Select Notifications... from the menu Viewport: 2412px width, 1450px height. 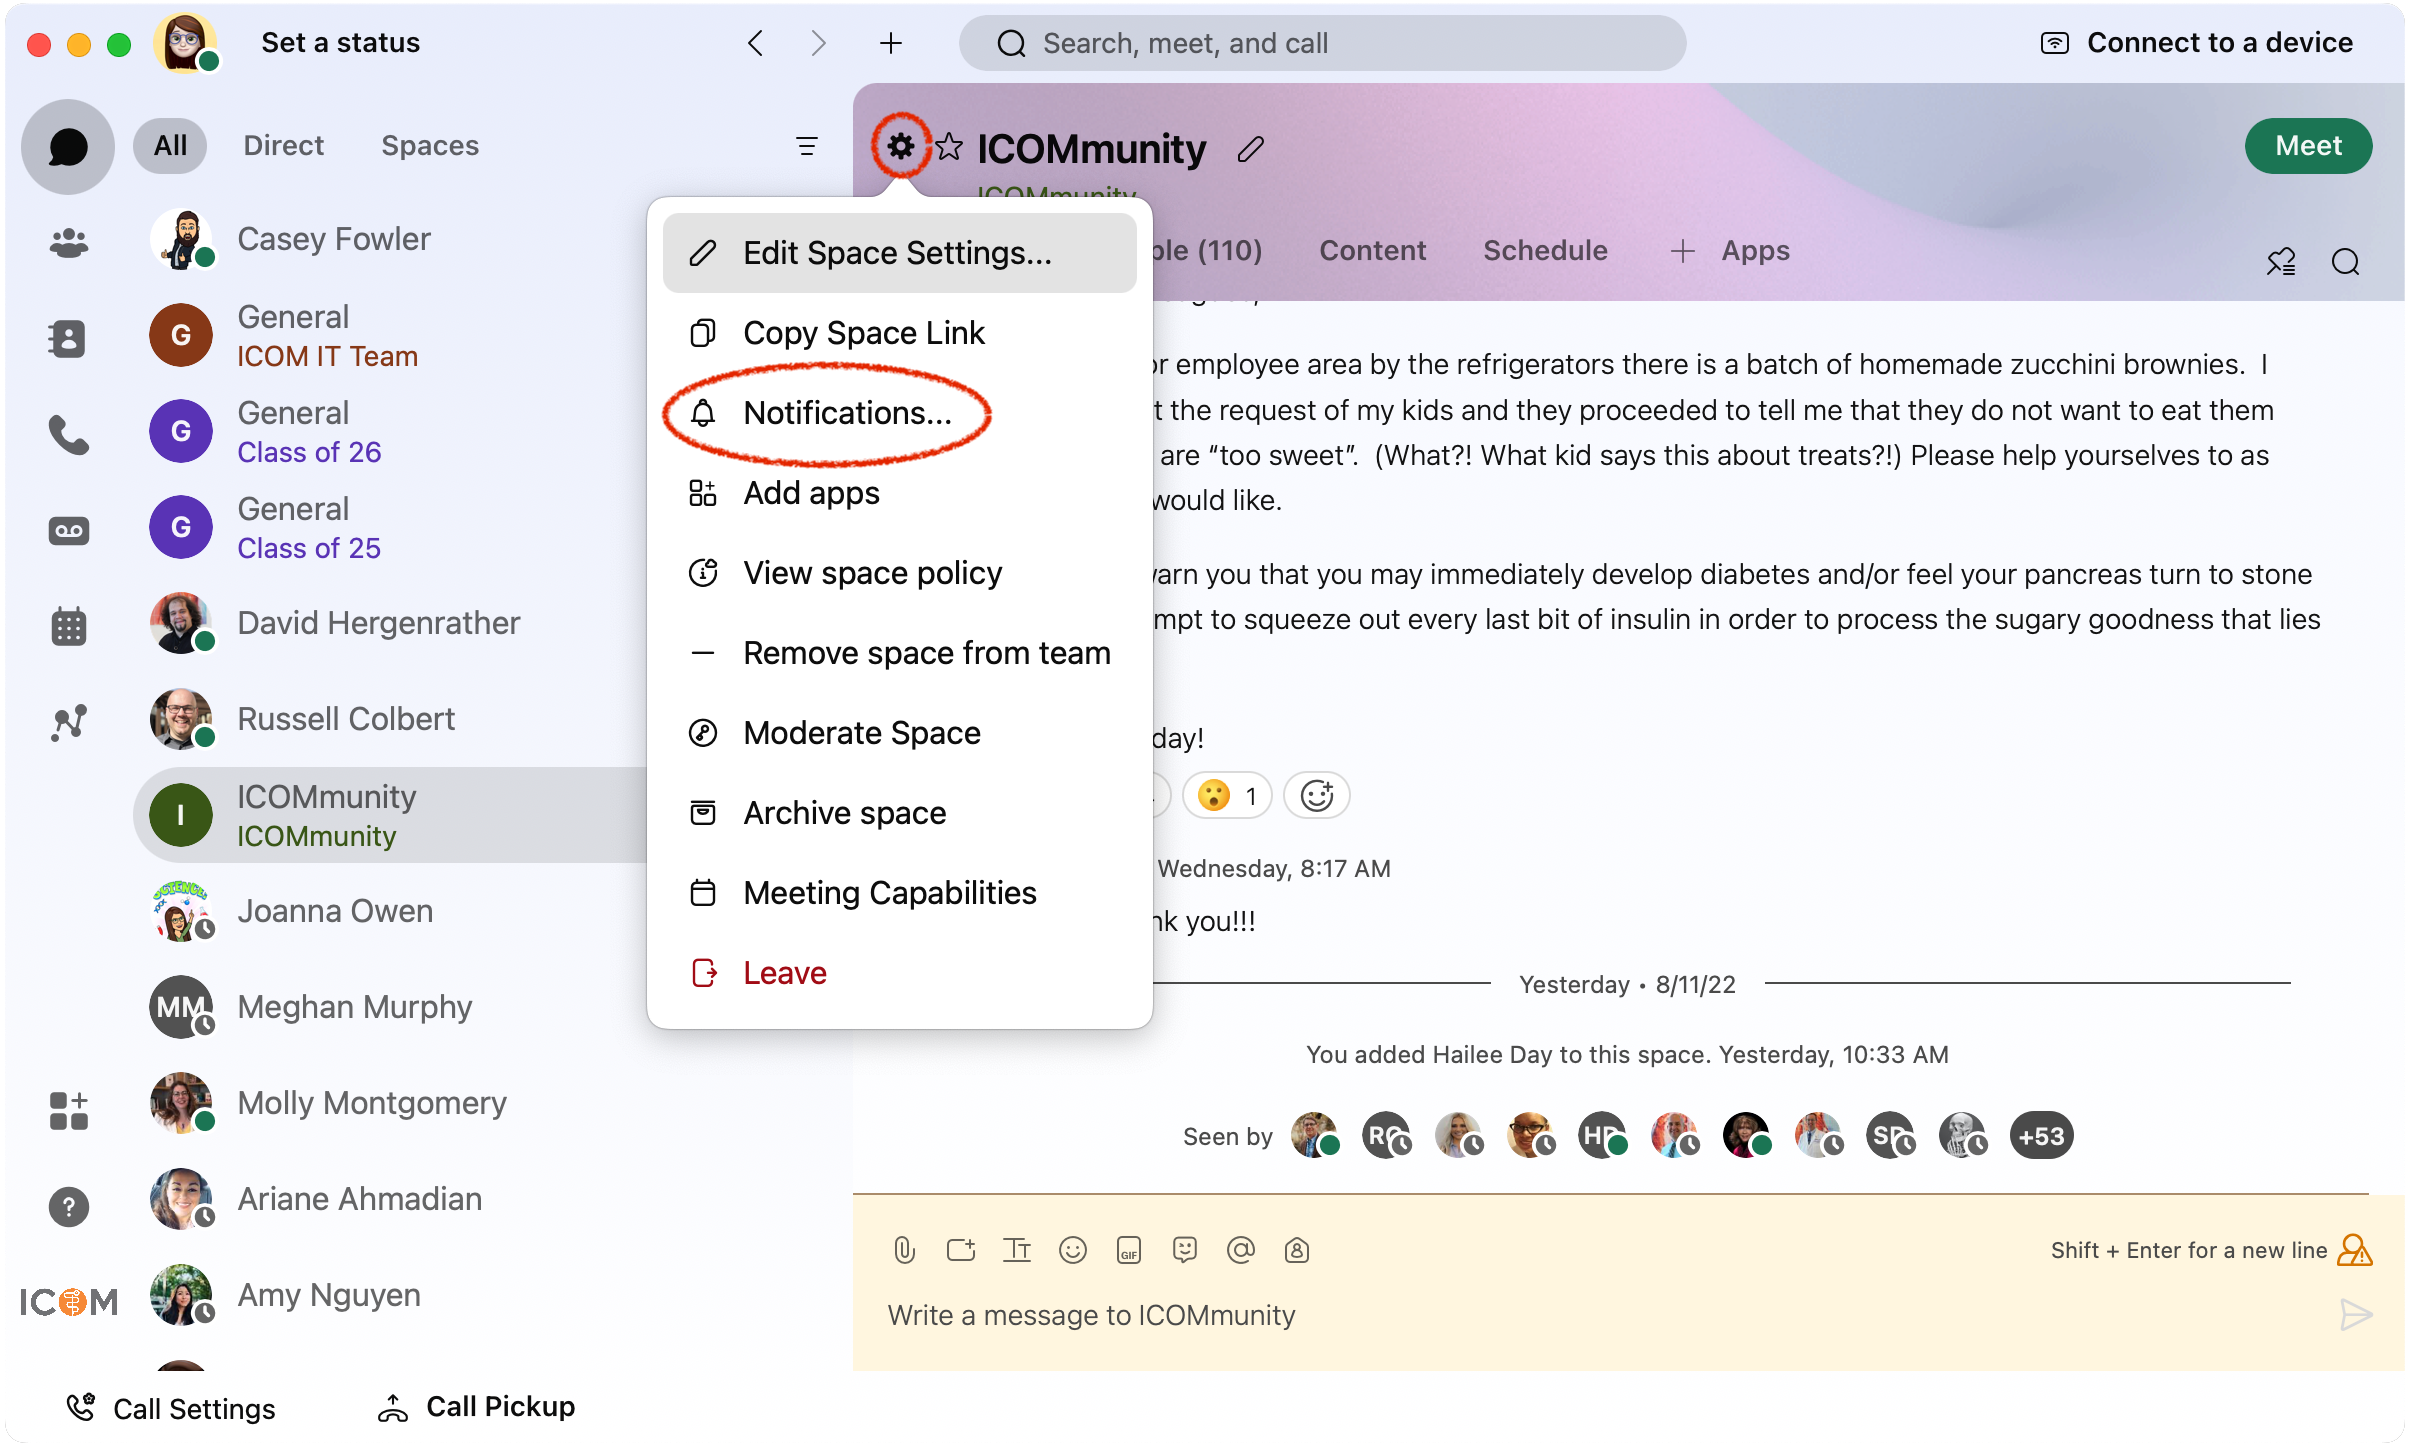point(846,413)
